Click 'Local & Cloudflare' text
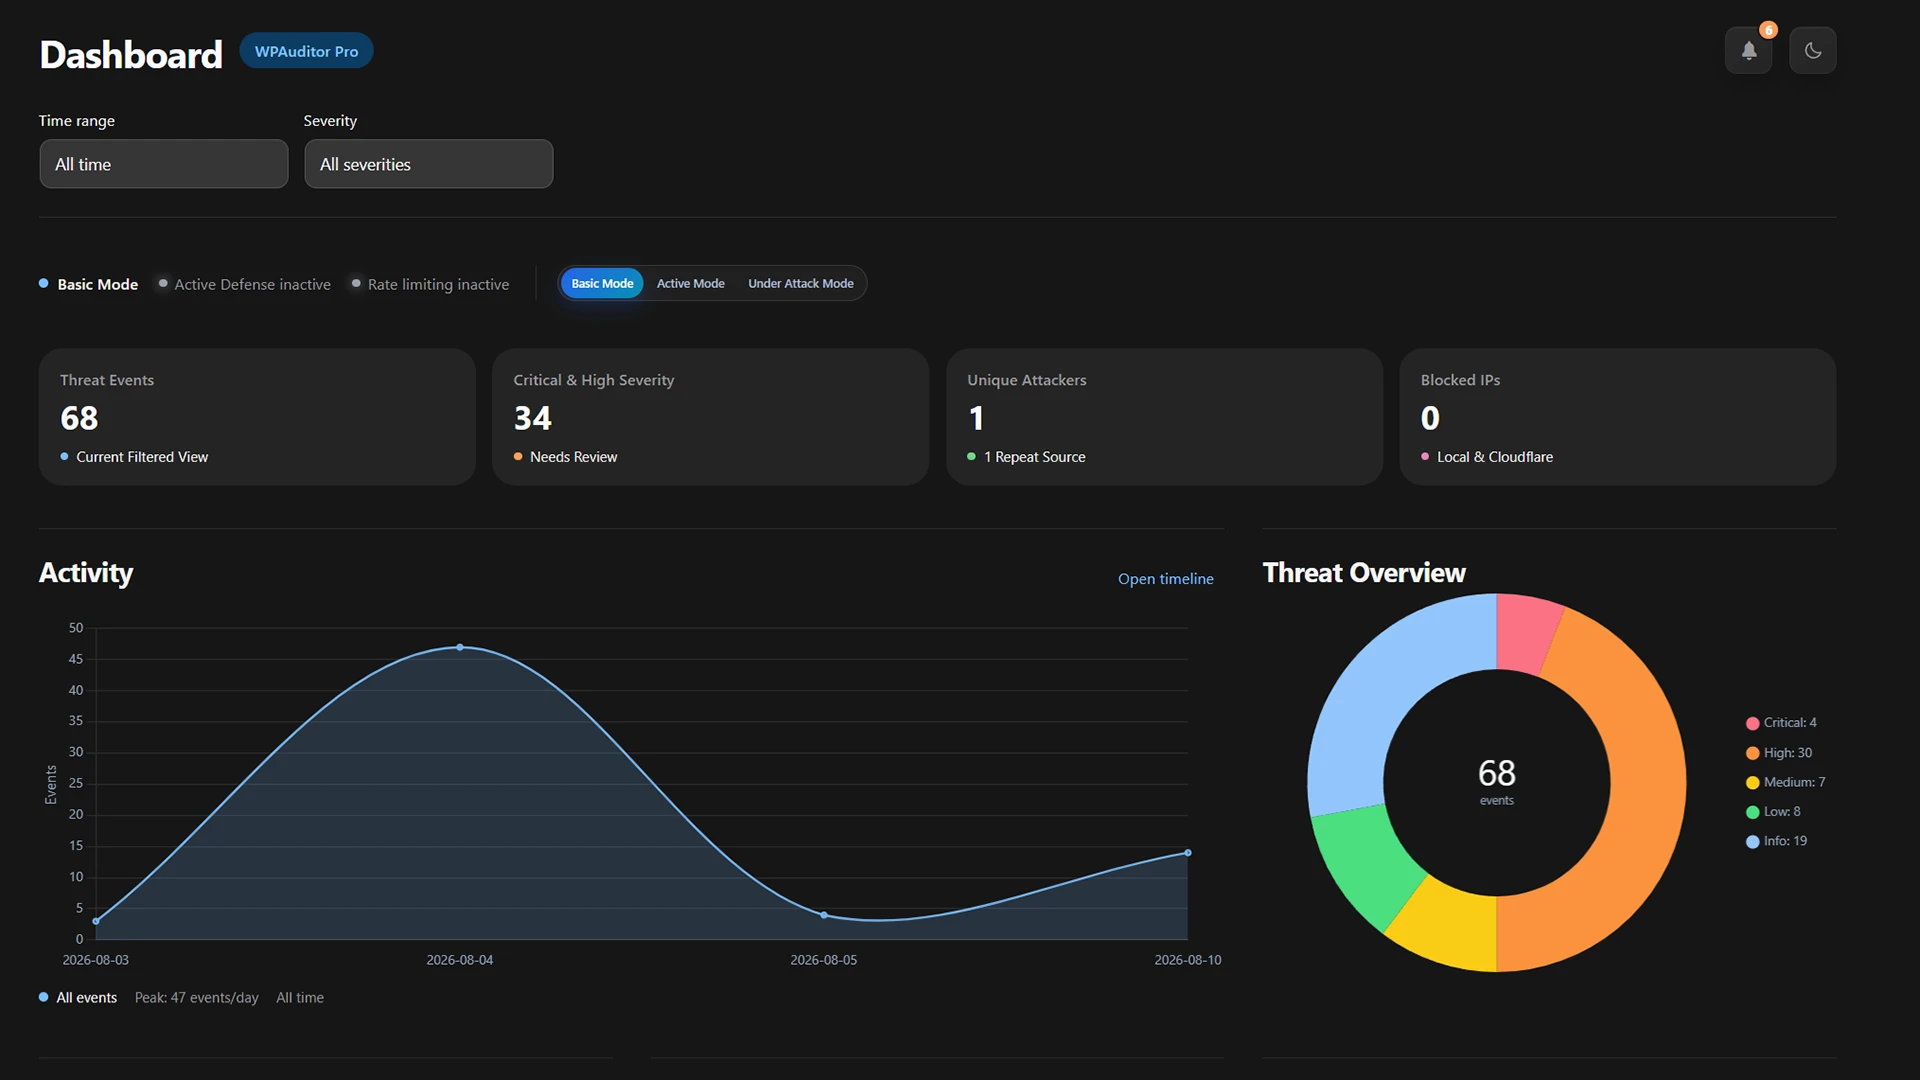 pyautogui.click(x=1495, y=457)
